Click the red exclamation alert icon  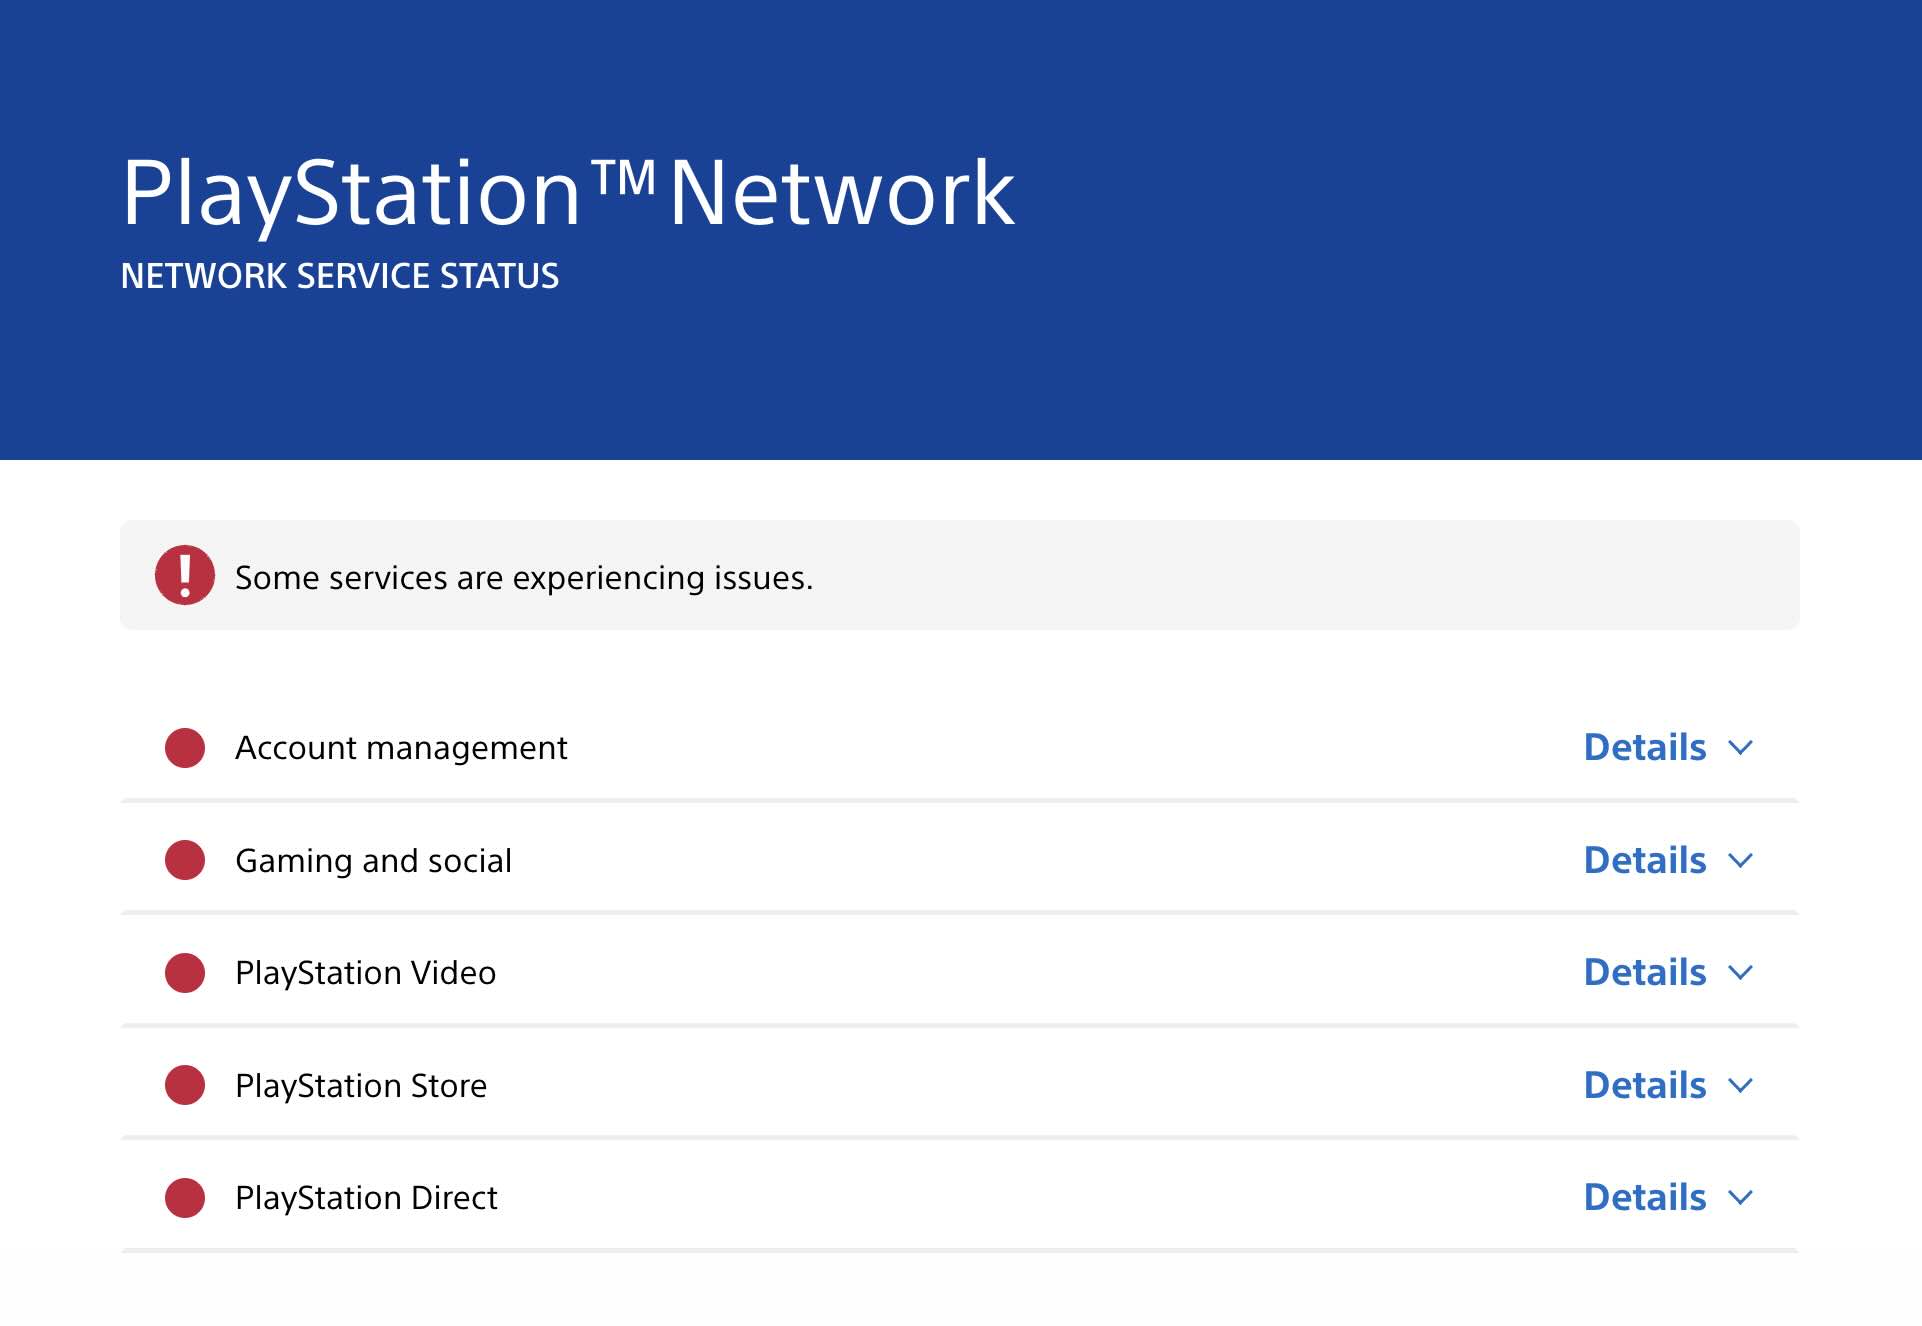[185, 575]
